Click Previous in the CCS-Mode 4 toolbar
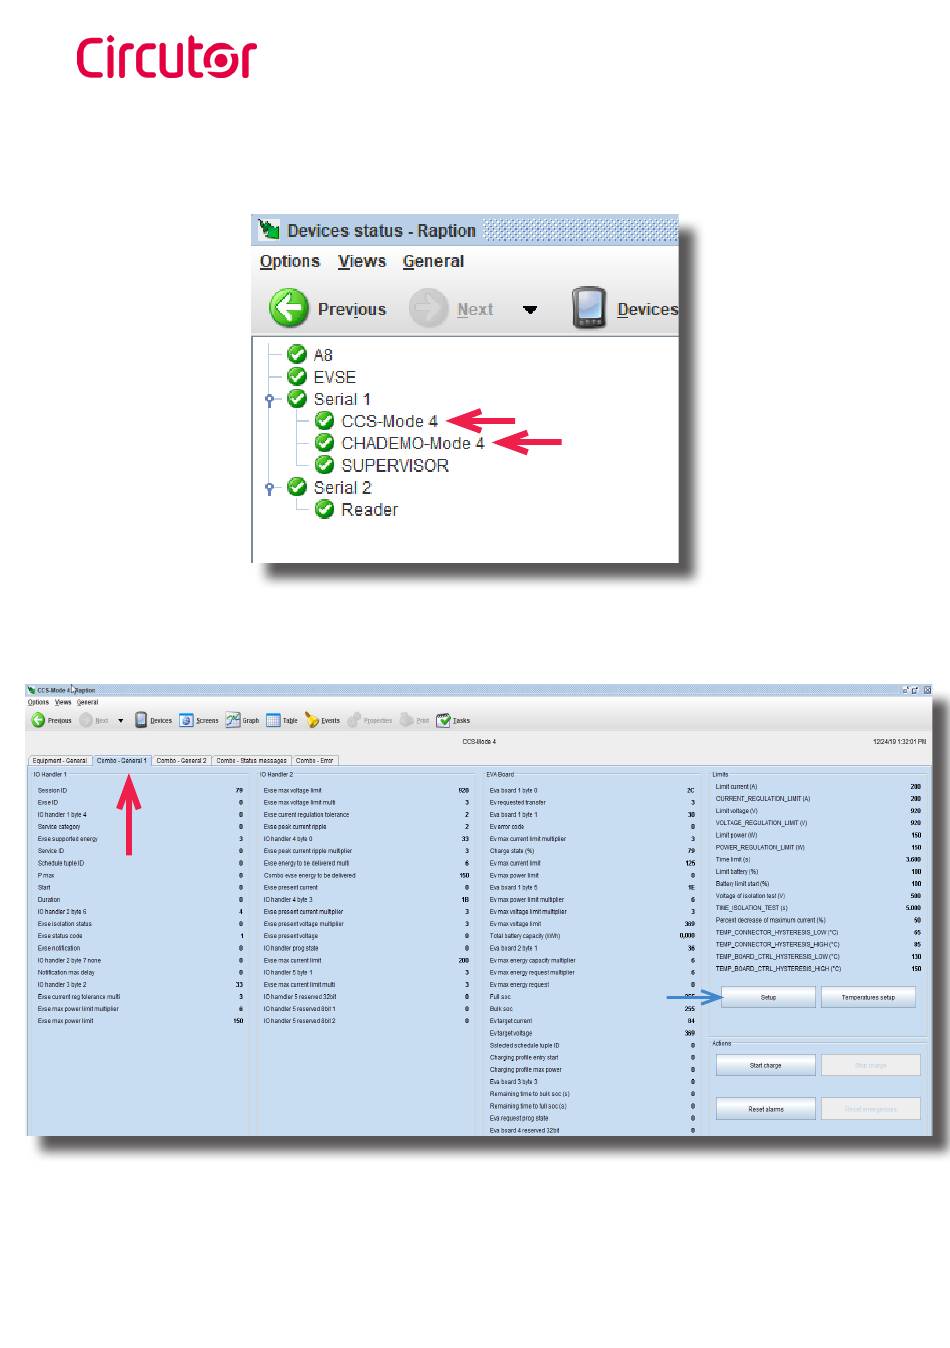950x1348 pixels. point(52,720)
